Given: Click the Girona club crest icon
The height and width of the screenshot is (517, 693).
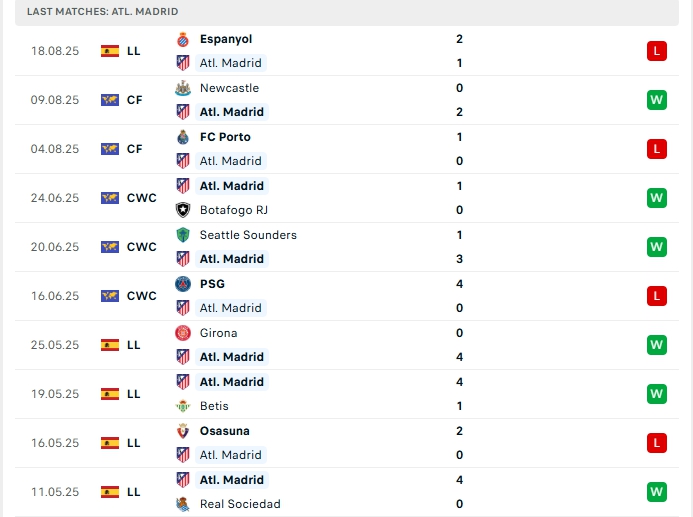Looking at the screenshot, I should pyautogui.click(x=183, y=333).
